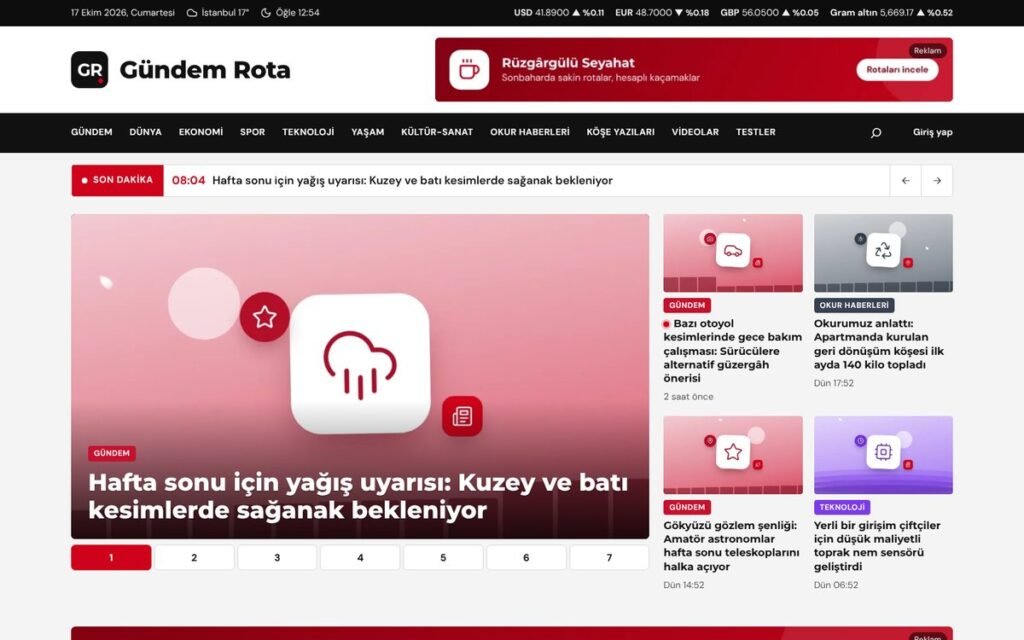
Task: Select slide 2 in the hero pager
Action: pos(194,558)
